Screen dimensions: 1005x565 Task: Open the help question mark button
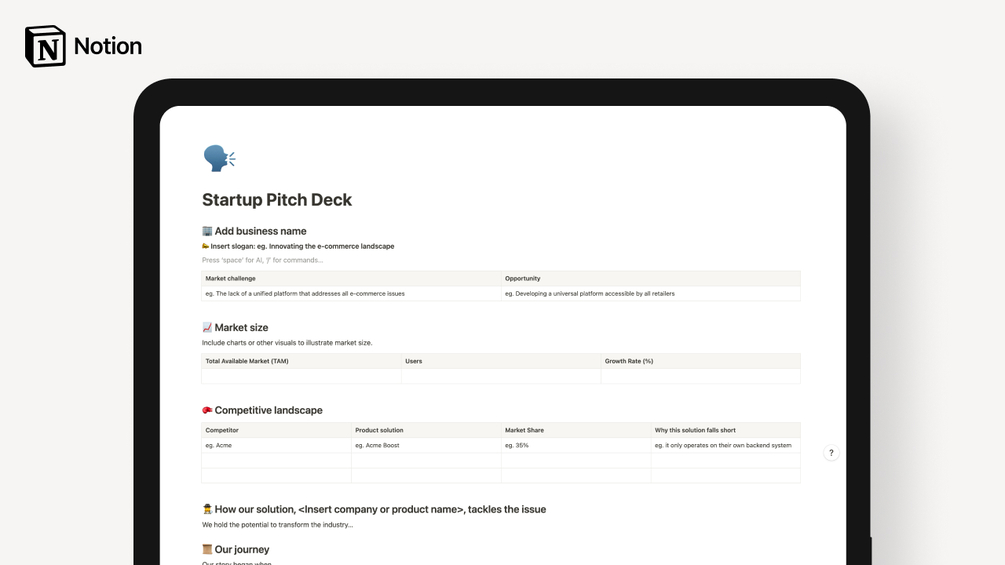coord(831,453)
